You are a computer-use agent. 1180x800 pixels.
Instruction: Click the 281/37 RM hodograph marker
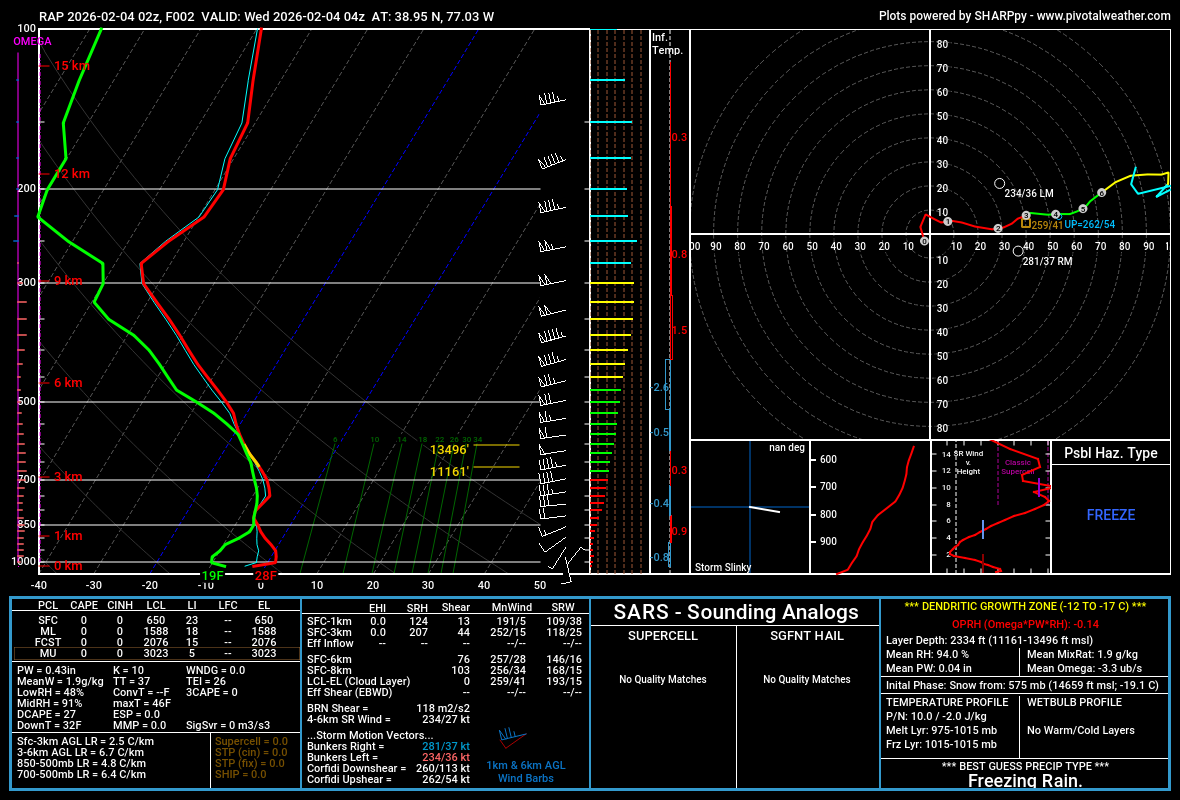pyautogui.click(x=1018, y=251)
